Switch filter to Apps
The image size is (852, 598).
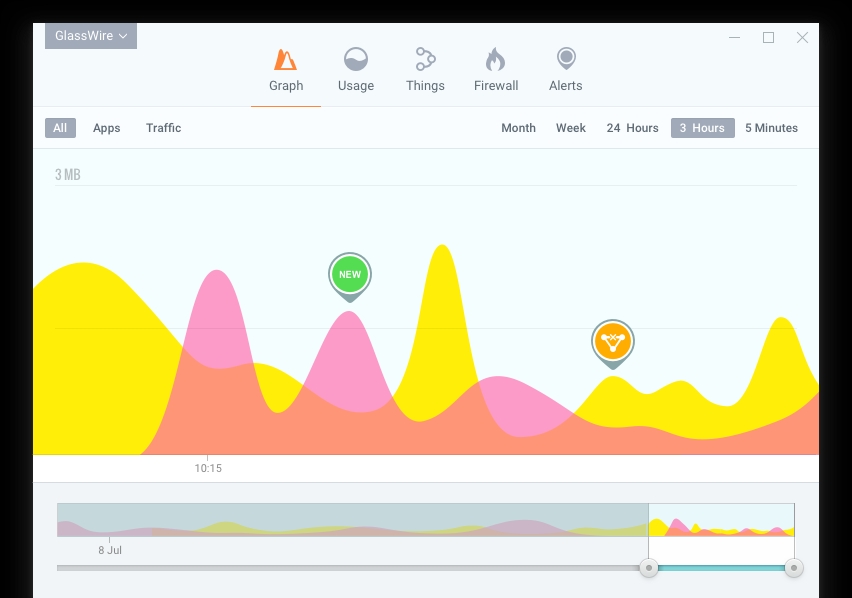[x=107, y=128]
